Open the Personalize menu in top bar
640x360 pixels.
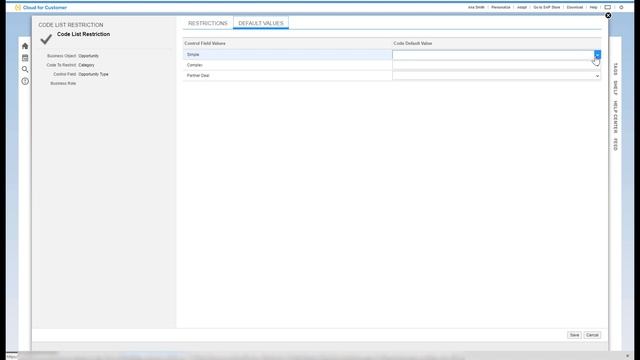(500, 7)
